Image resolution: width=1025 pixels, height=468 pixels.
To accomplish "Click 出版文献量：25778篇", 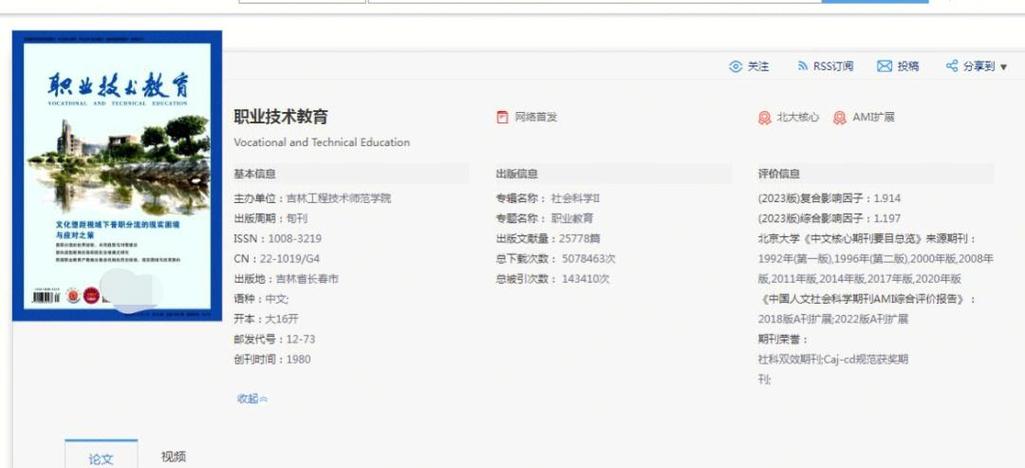I will click(548, 239).
